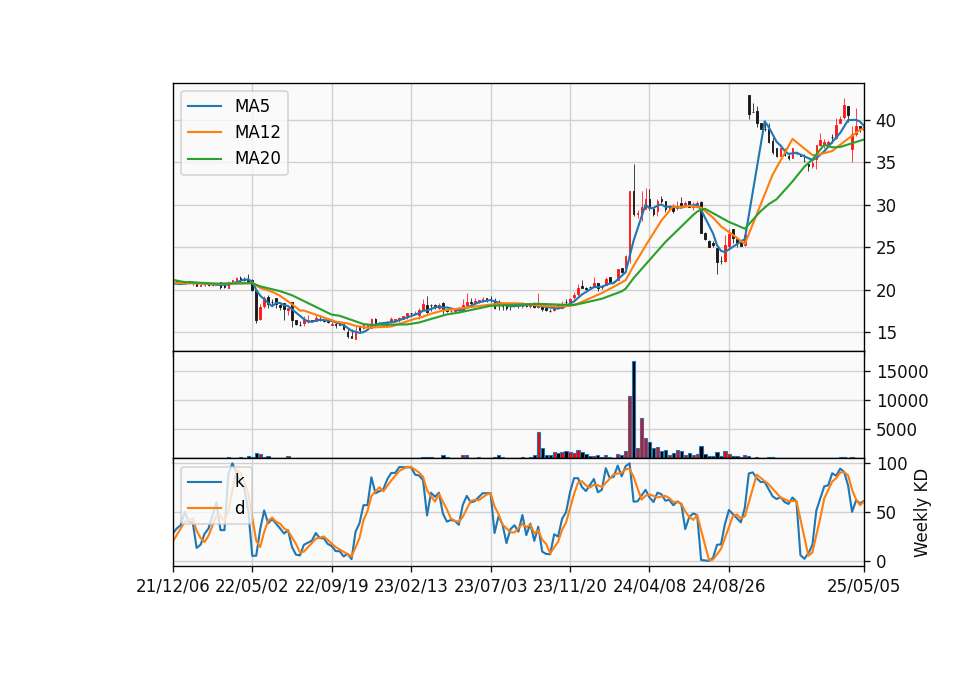Click the MA5 legend label
The height and width of the screenshot is (690, 960).
(x=252, y=106)
